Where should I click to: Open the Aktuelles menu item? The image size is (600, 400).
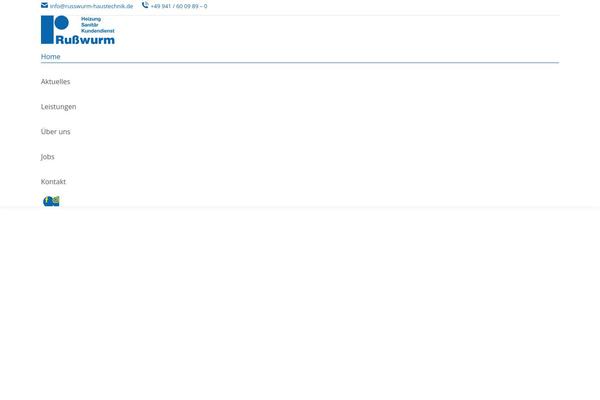[55, 82]
